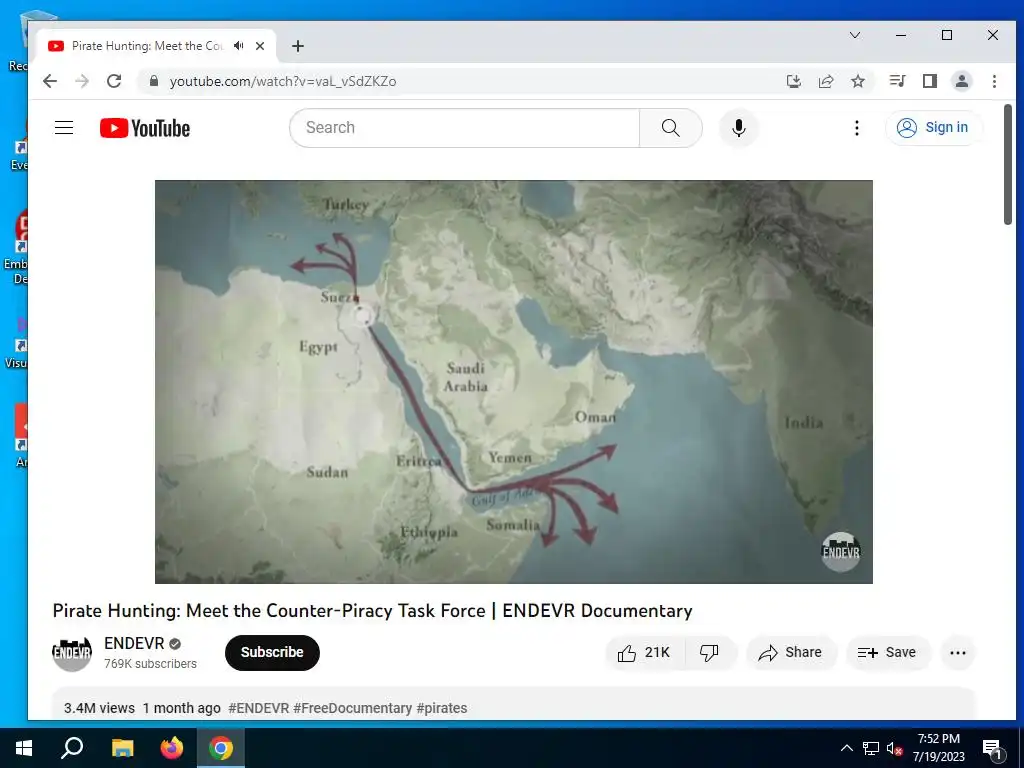
Task: Bookmark this tab with the star
Action: click(858, 81)
